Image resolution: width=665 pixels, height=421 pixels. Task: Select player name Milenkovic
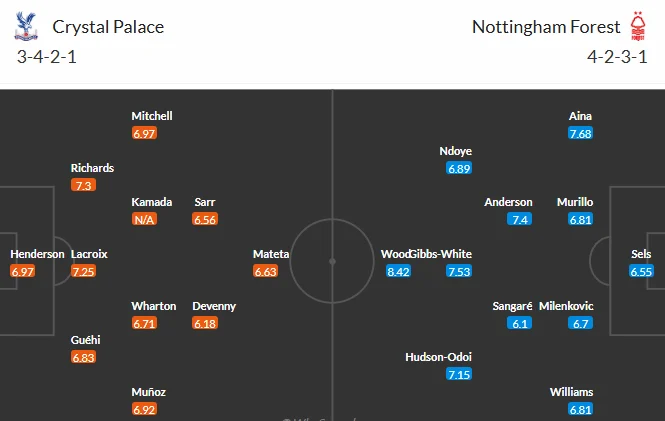tap(566, 306)
